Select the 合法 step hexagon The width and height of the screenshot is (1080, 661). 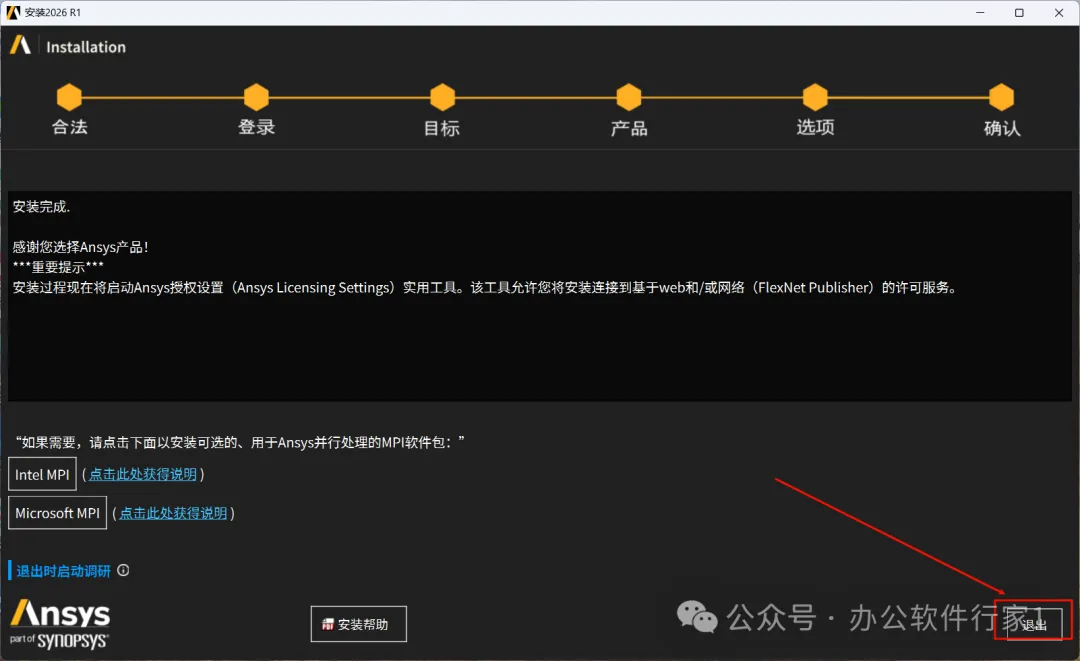pos(70,97)
